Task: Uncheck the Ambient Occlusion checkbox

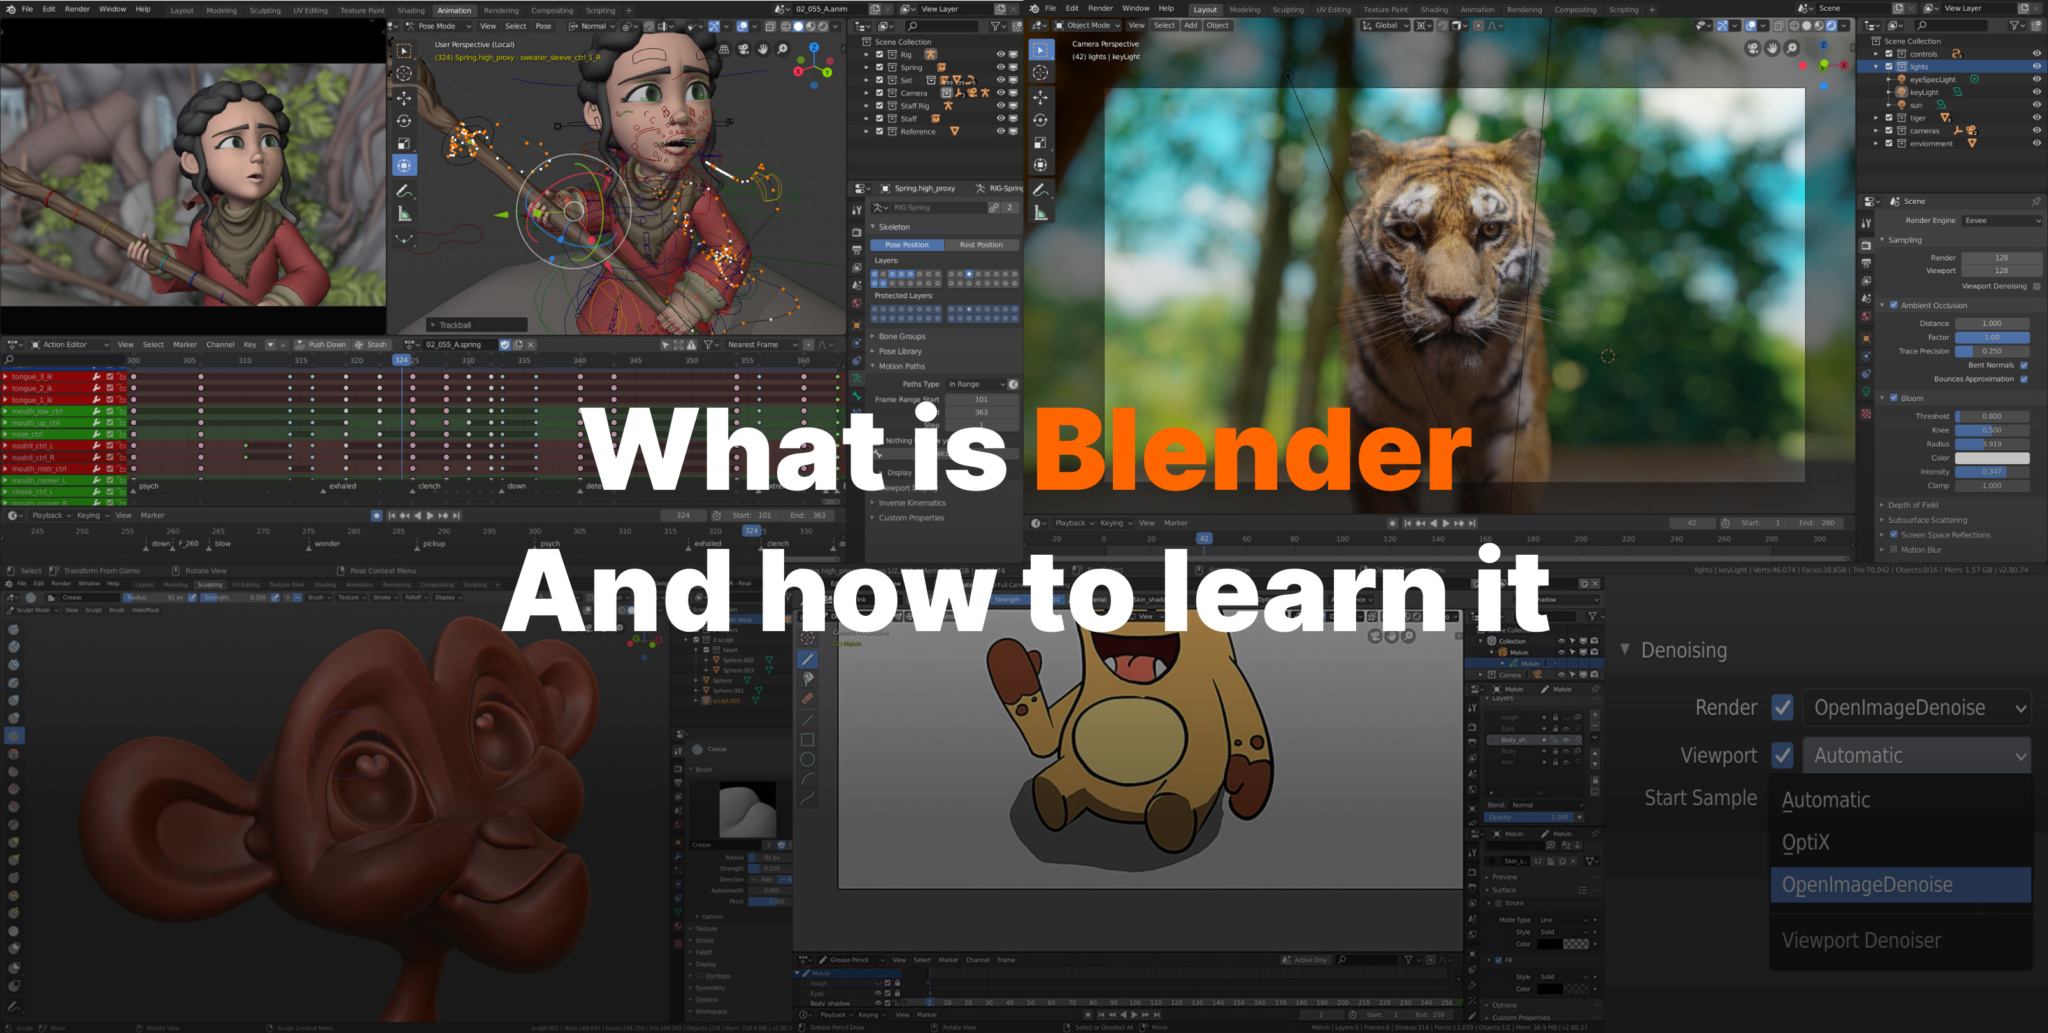Action: coord(1894,305)
